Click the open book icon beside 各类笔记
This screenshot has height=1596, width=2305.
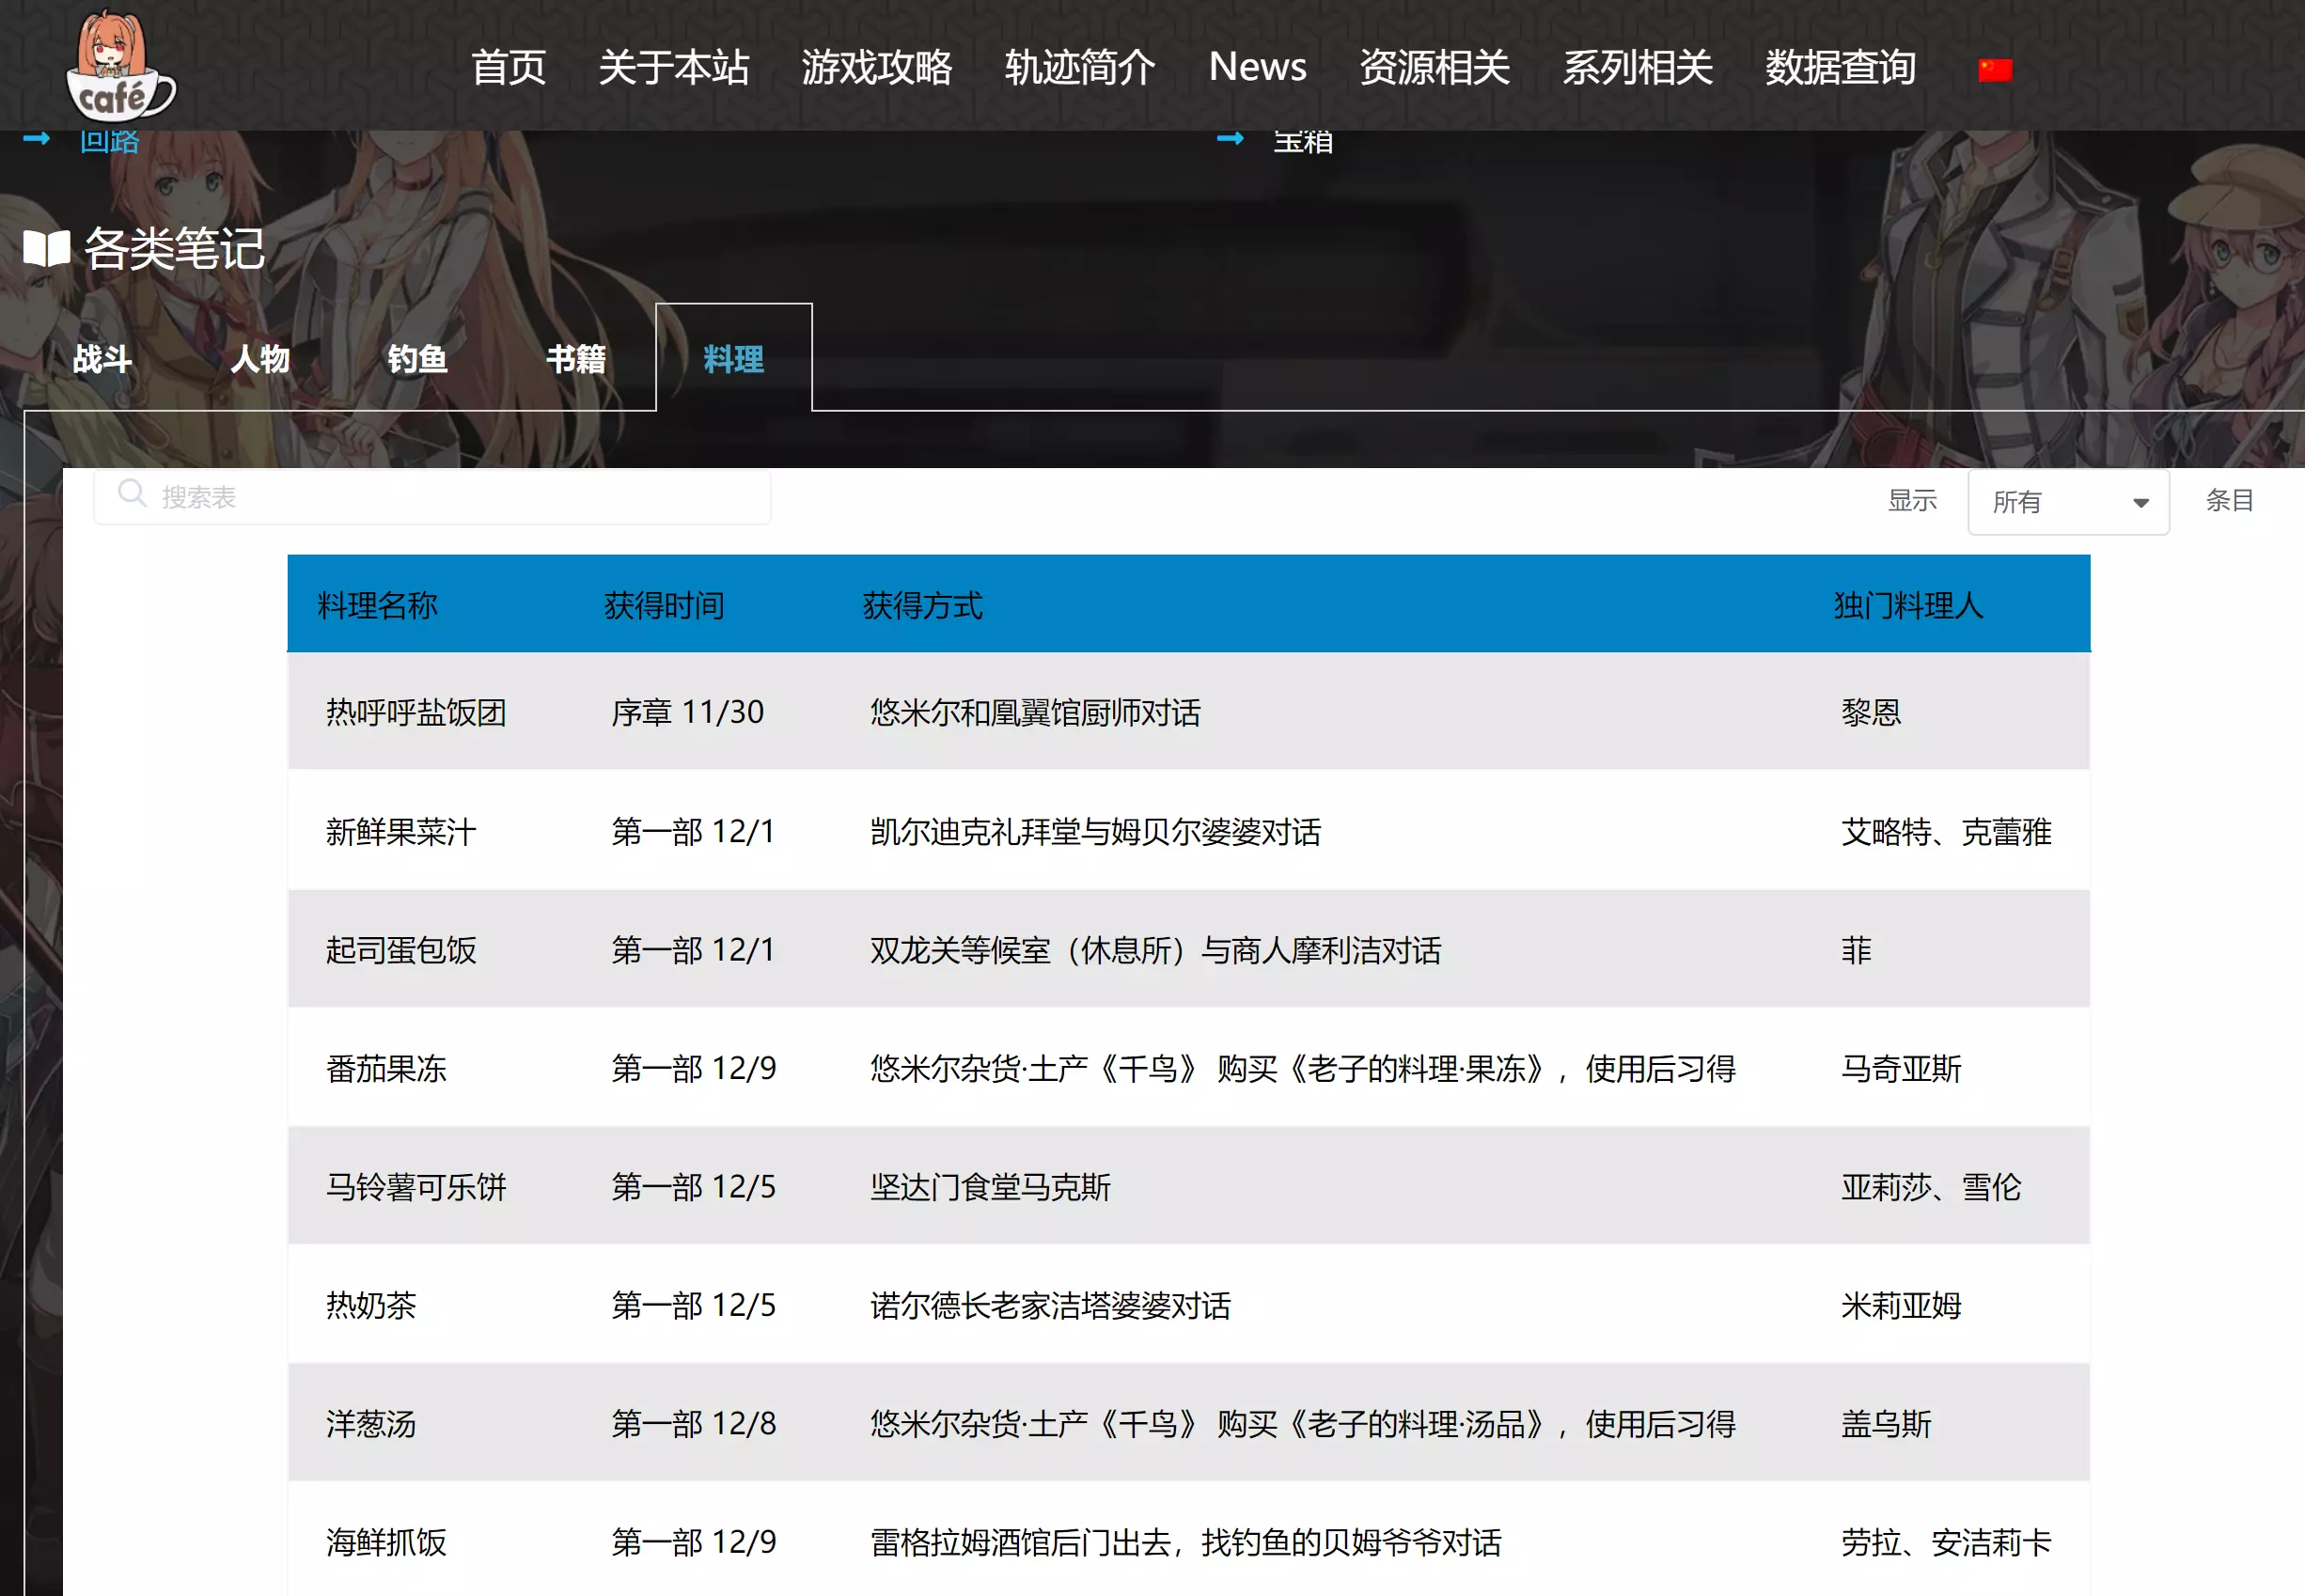tap(46, 248)
